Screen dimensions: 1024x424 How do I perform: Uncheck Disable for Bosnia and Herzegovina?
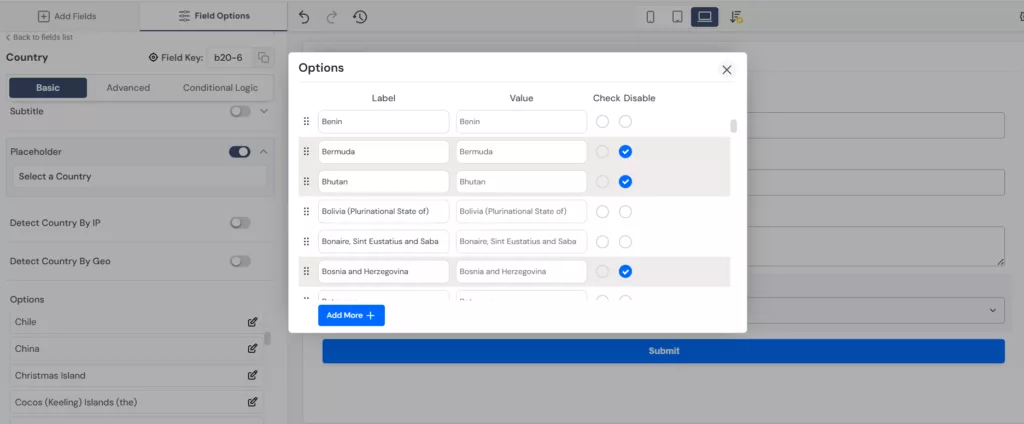625,271
